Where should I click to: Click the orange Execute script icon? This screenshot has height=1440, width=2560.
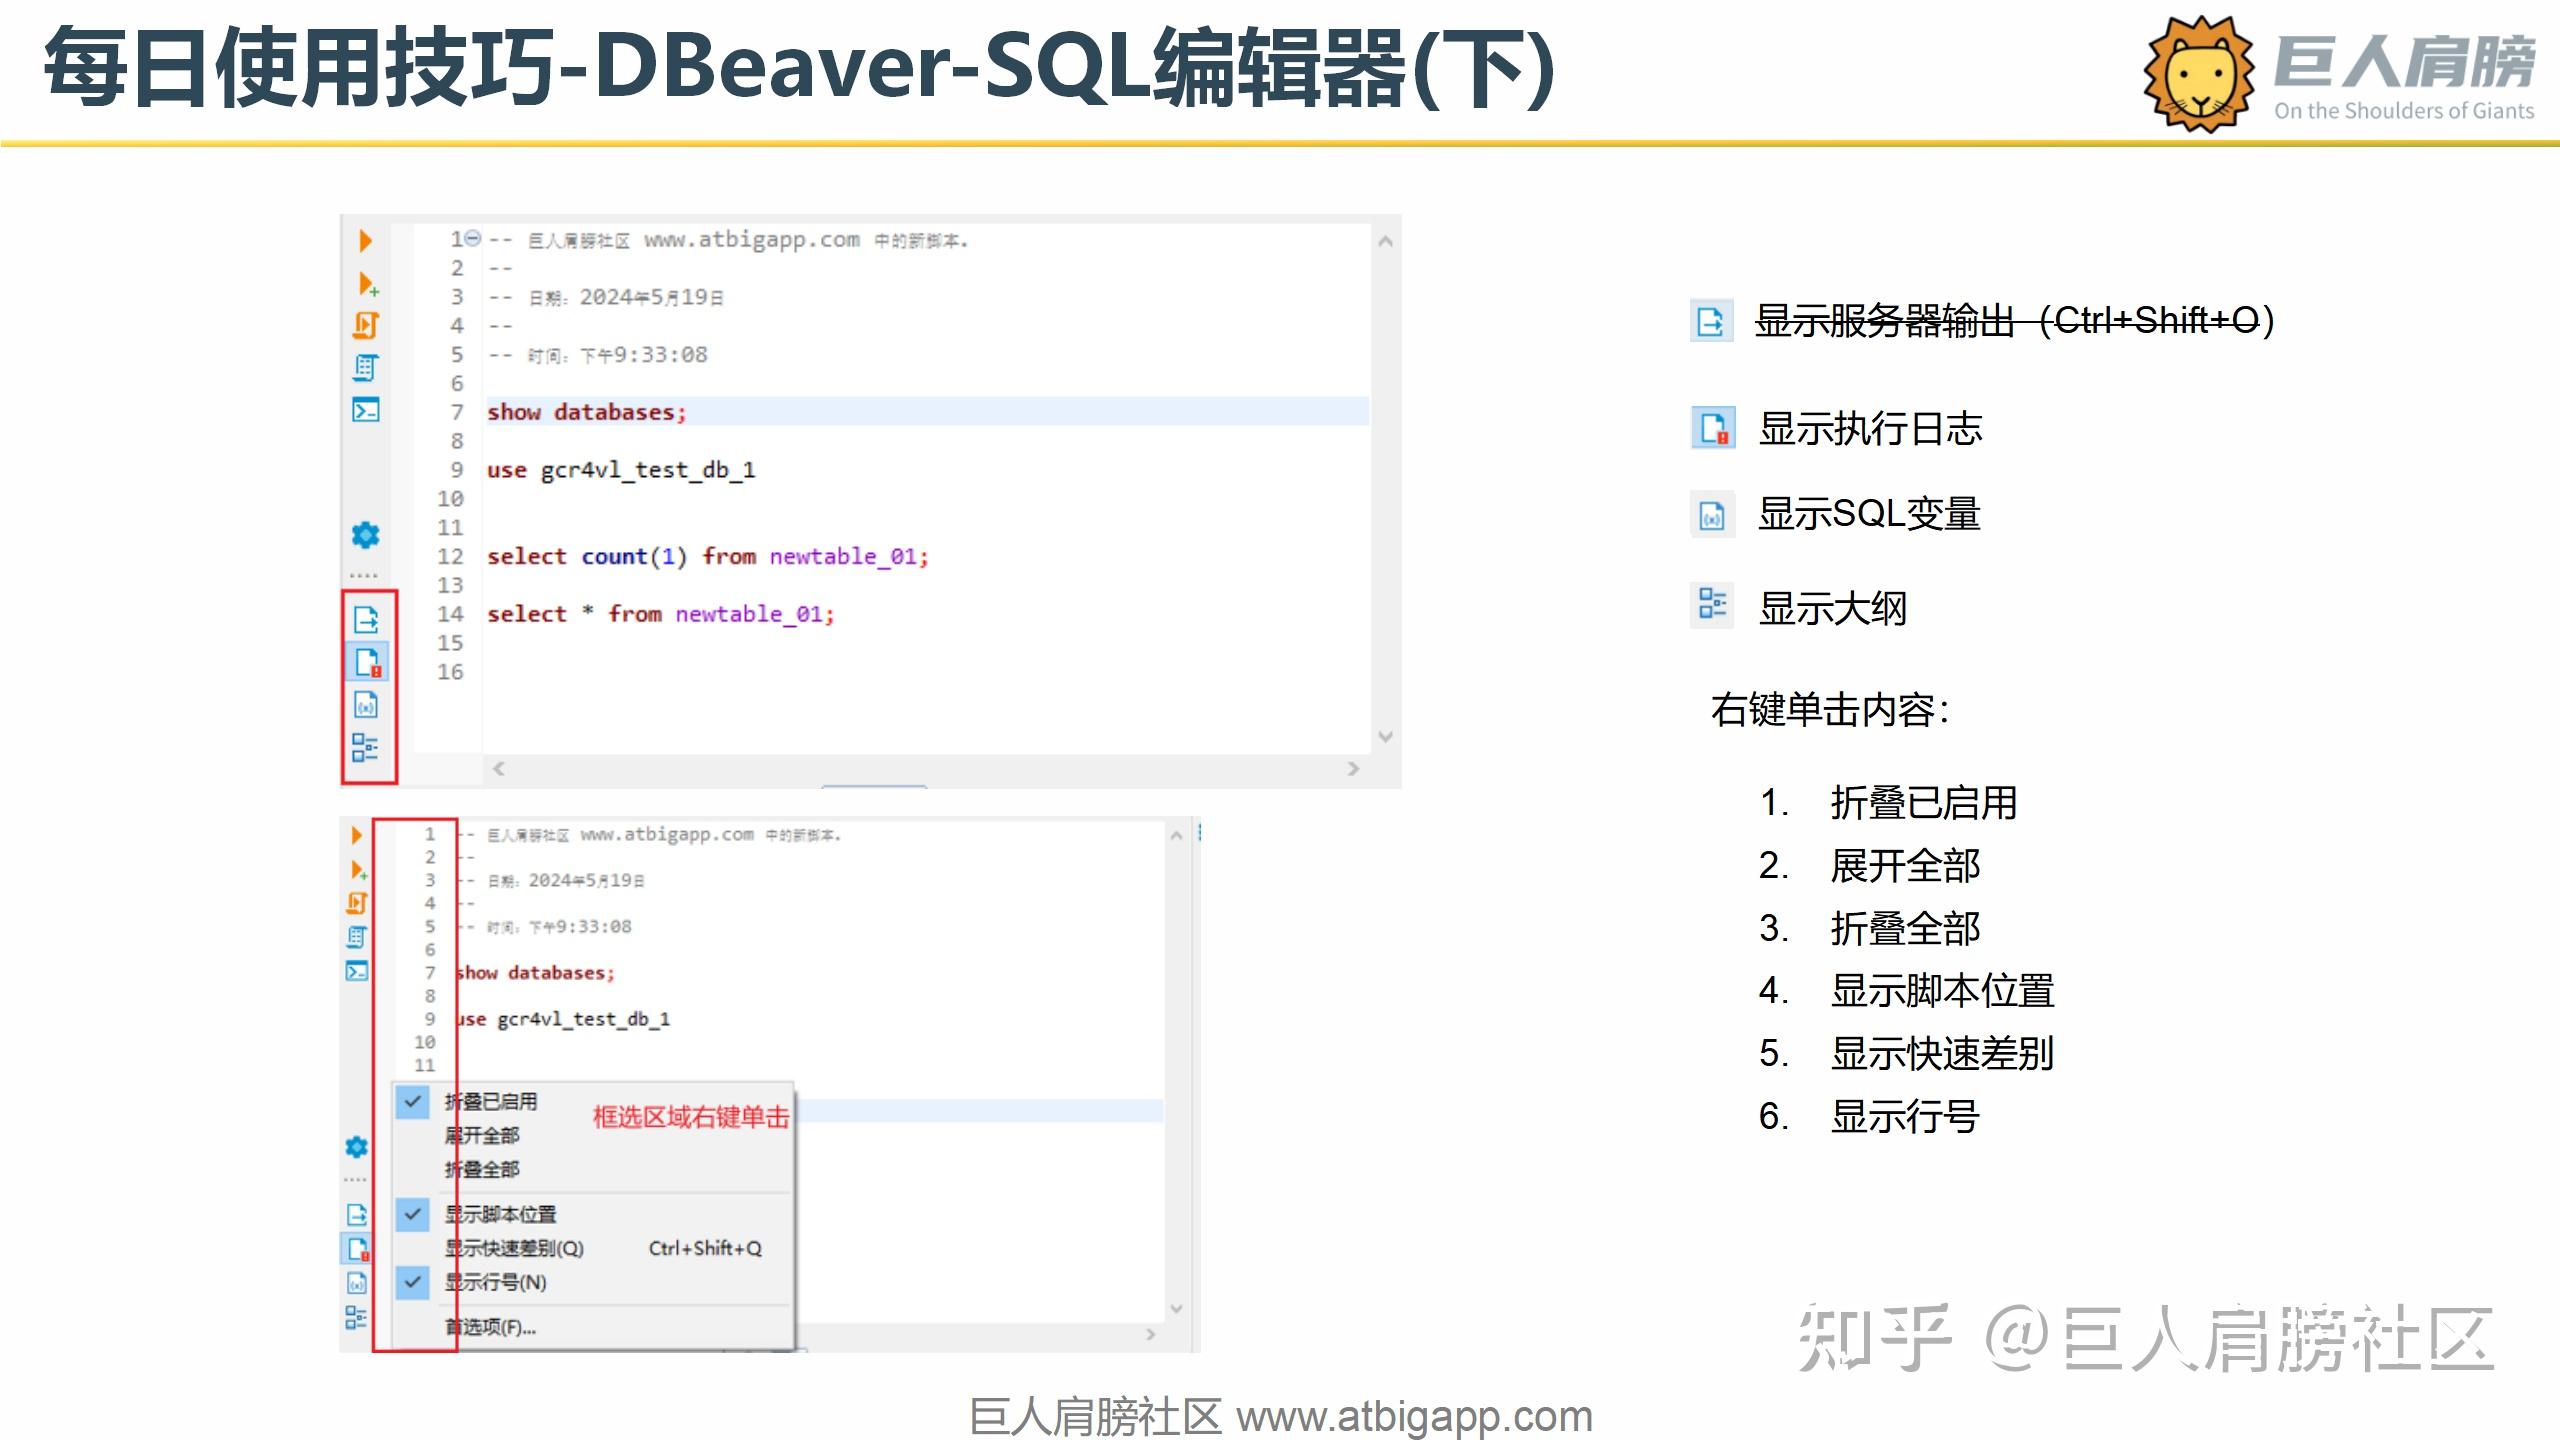(366, 325)
